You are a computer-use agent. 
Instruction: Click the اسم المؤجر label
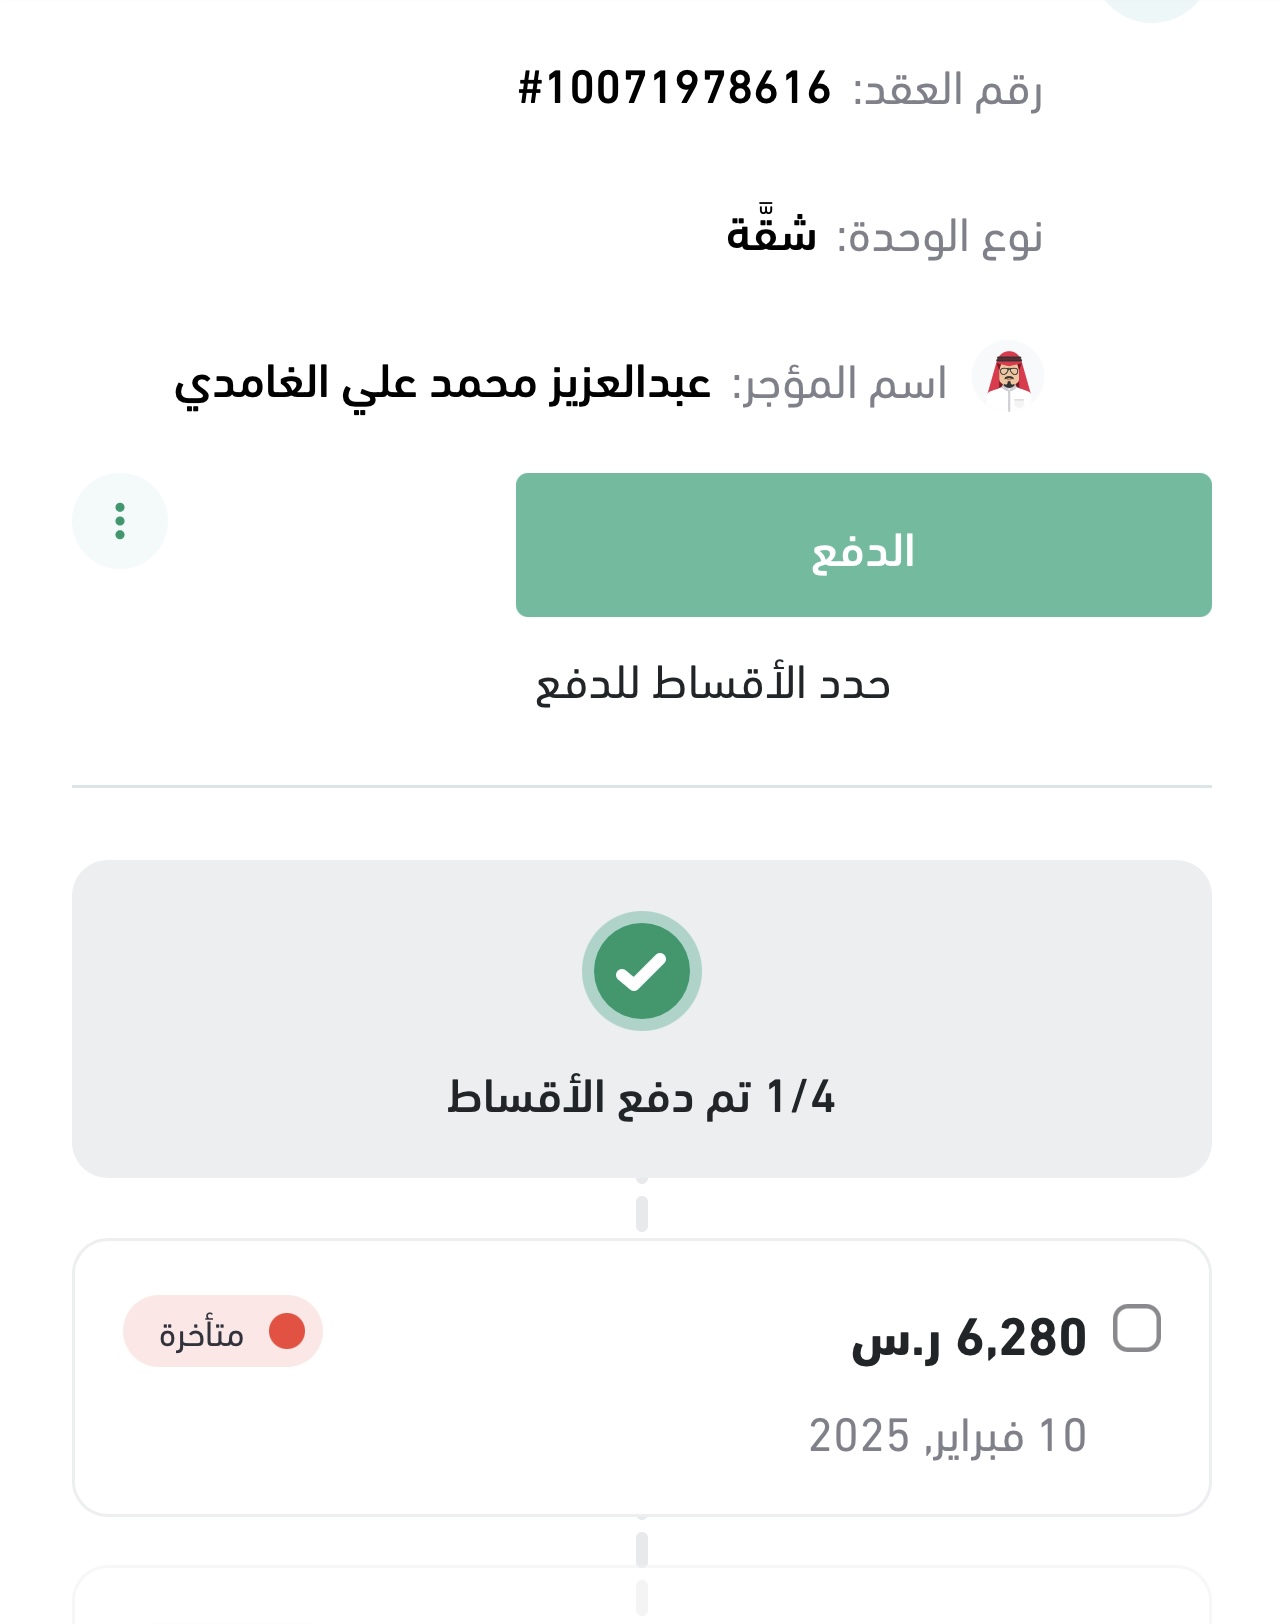840,384
